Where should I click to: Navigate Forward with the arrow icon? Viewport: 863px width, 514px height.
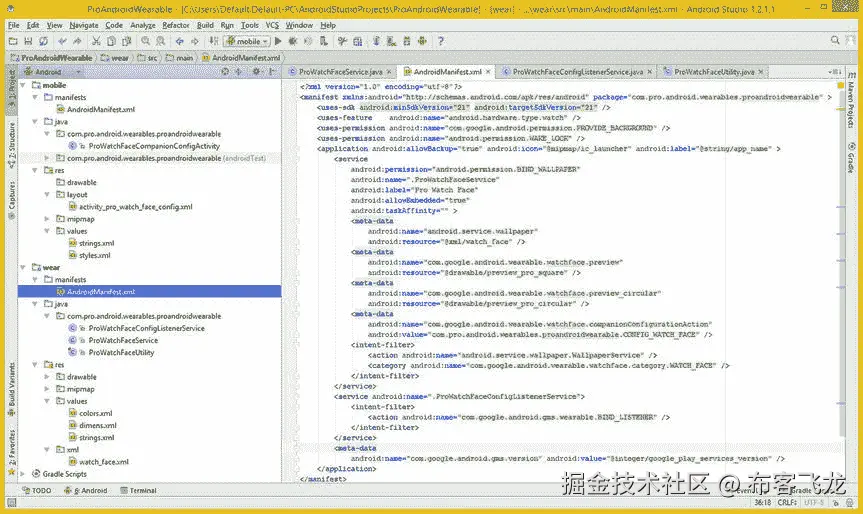coord(195,41)
